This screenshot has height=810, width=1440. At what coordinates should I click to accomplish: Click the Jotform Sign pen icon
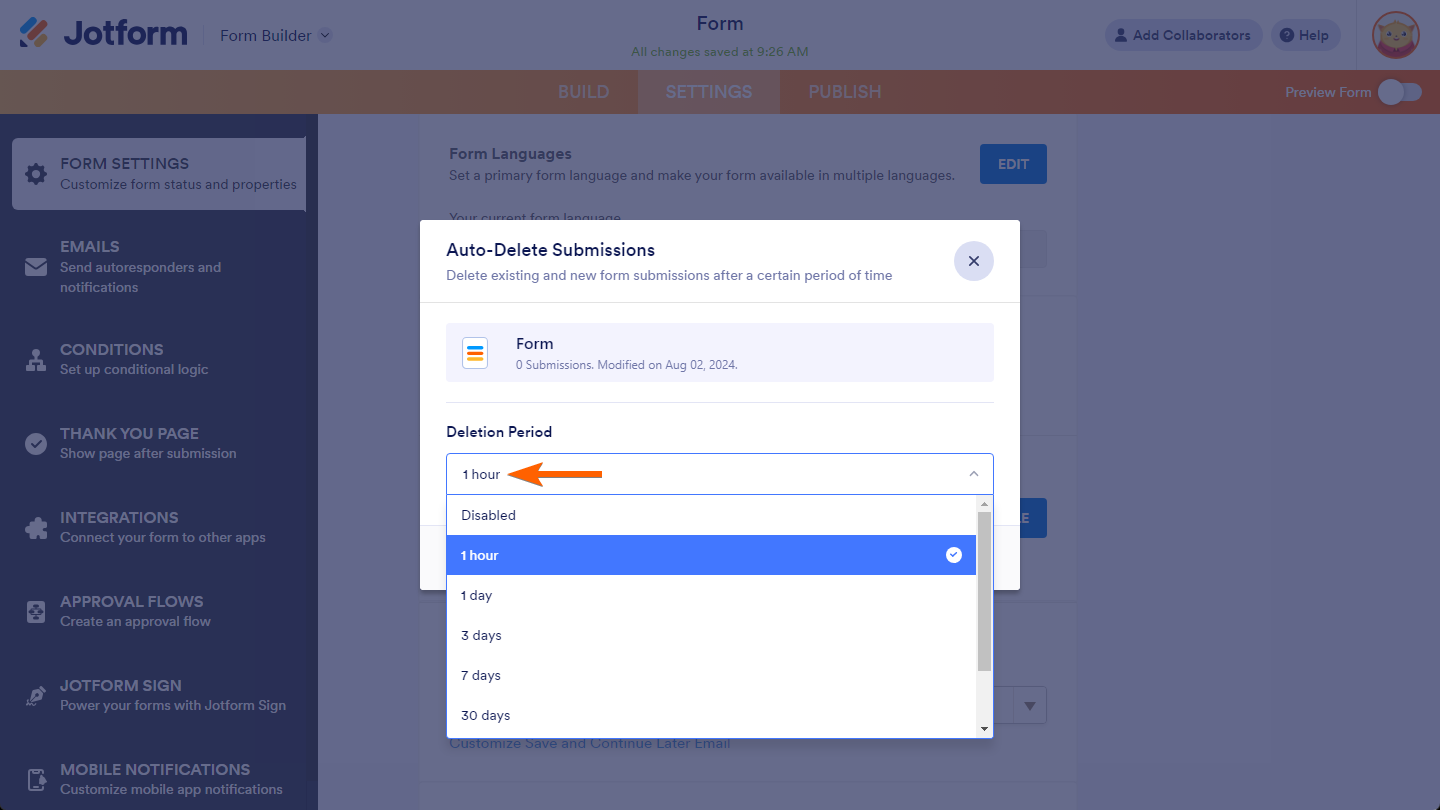point(36,696)
